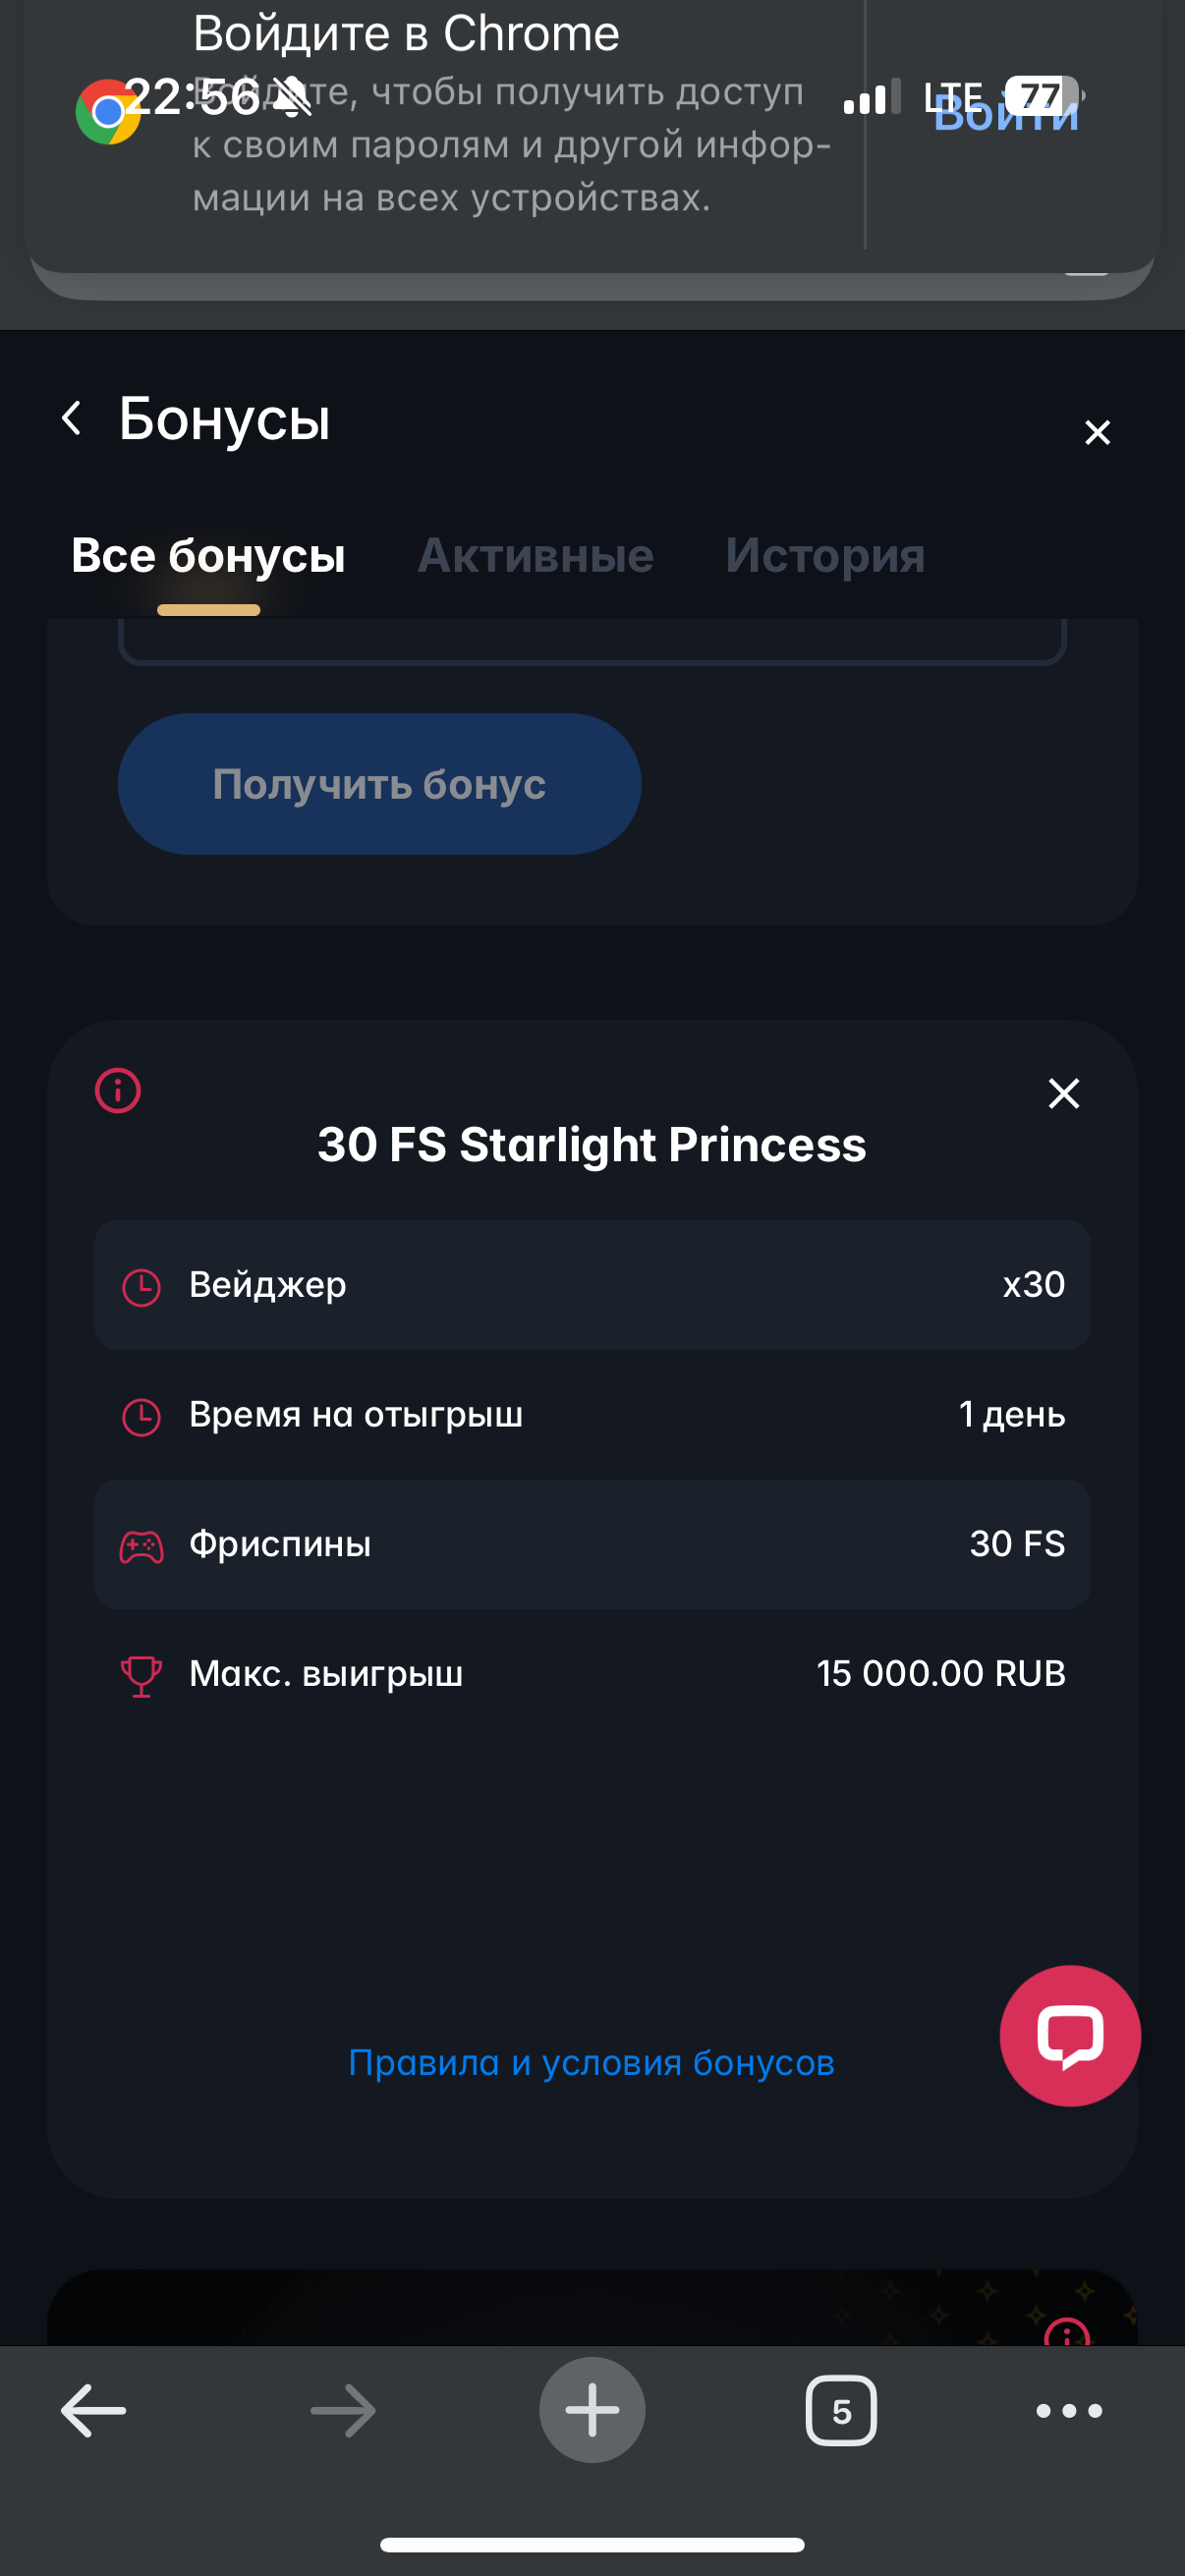Switch to the Активные tab
The height and width of the screenshot is (2576, 1185).
(x=535, y=556)
